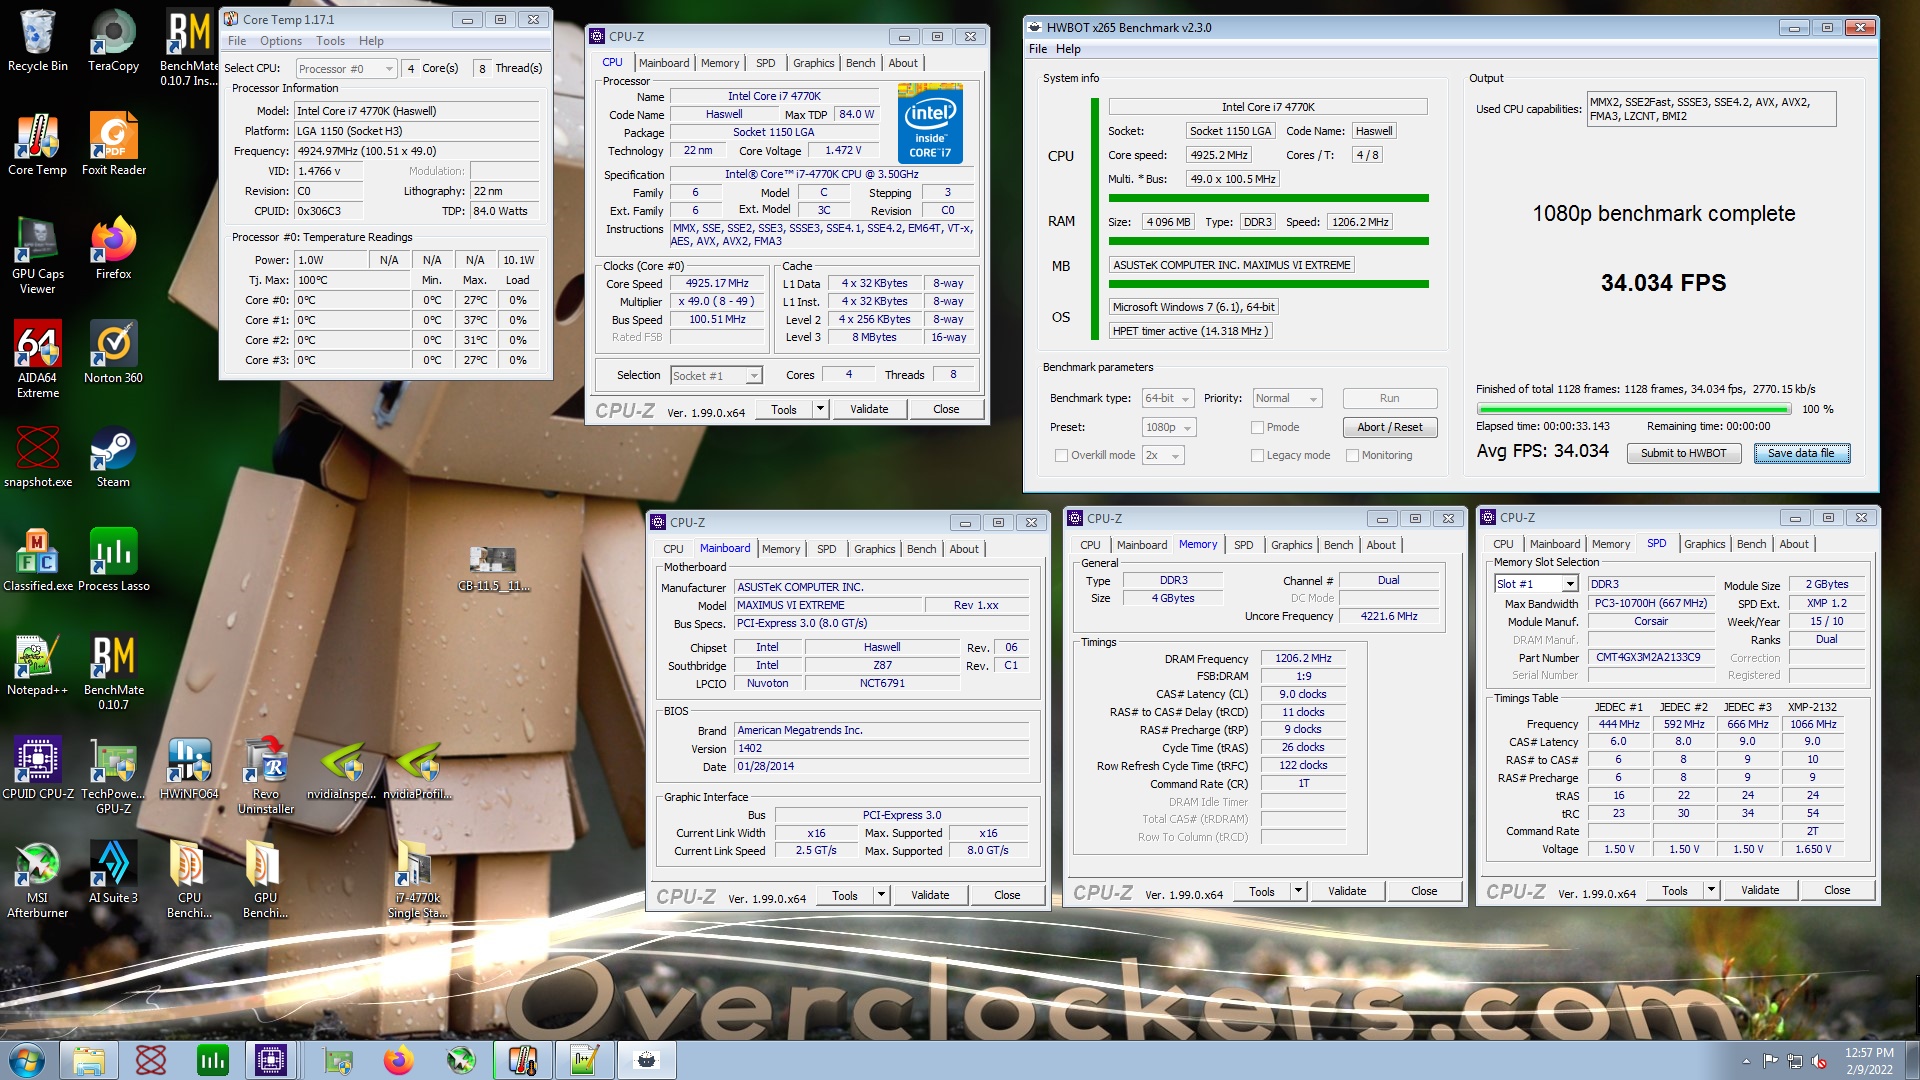Open Tools dropdown arrow in top CPU-Z window

click(820, 408)
